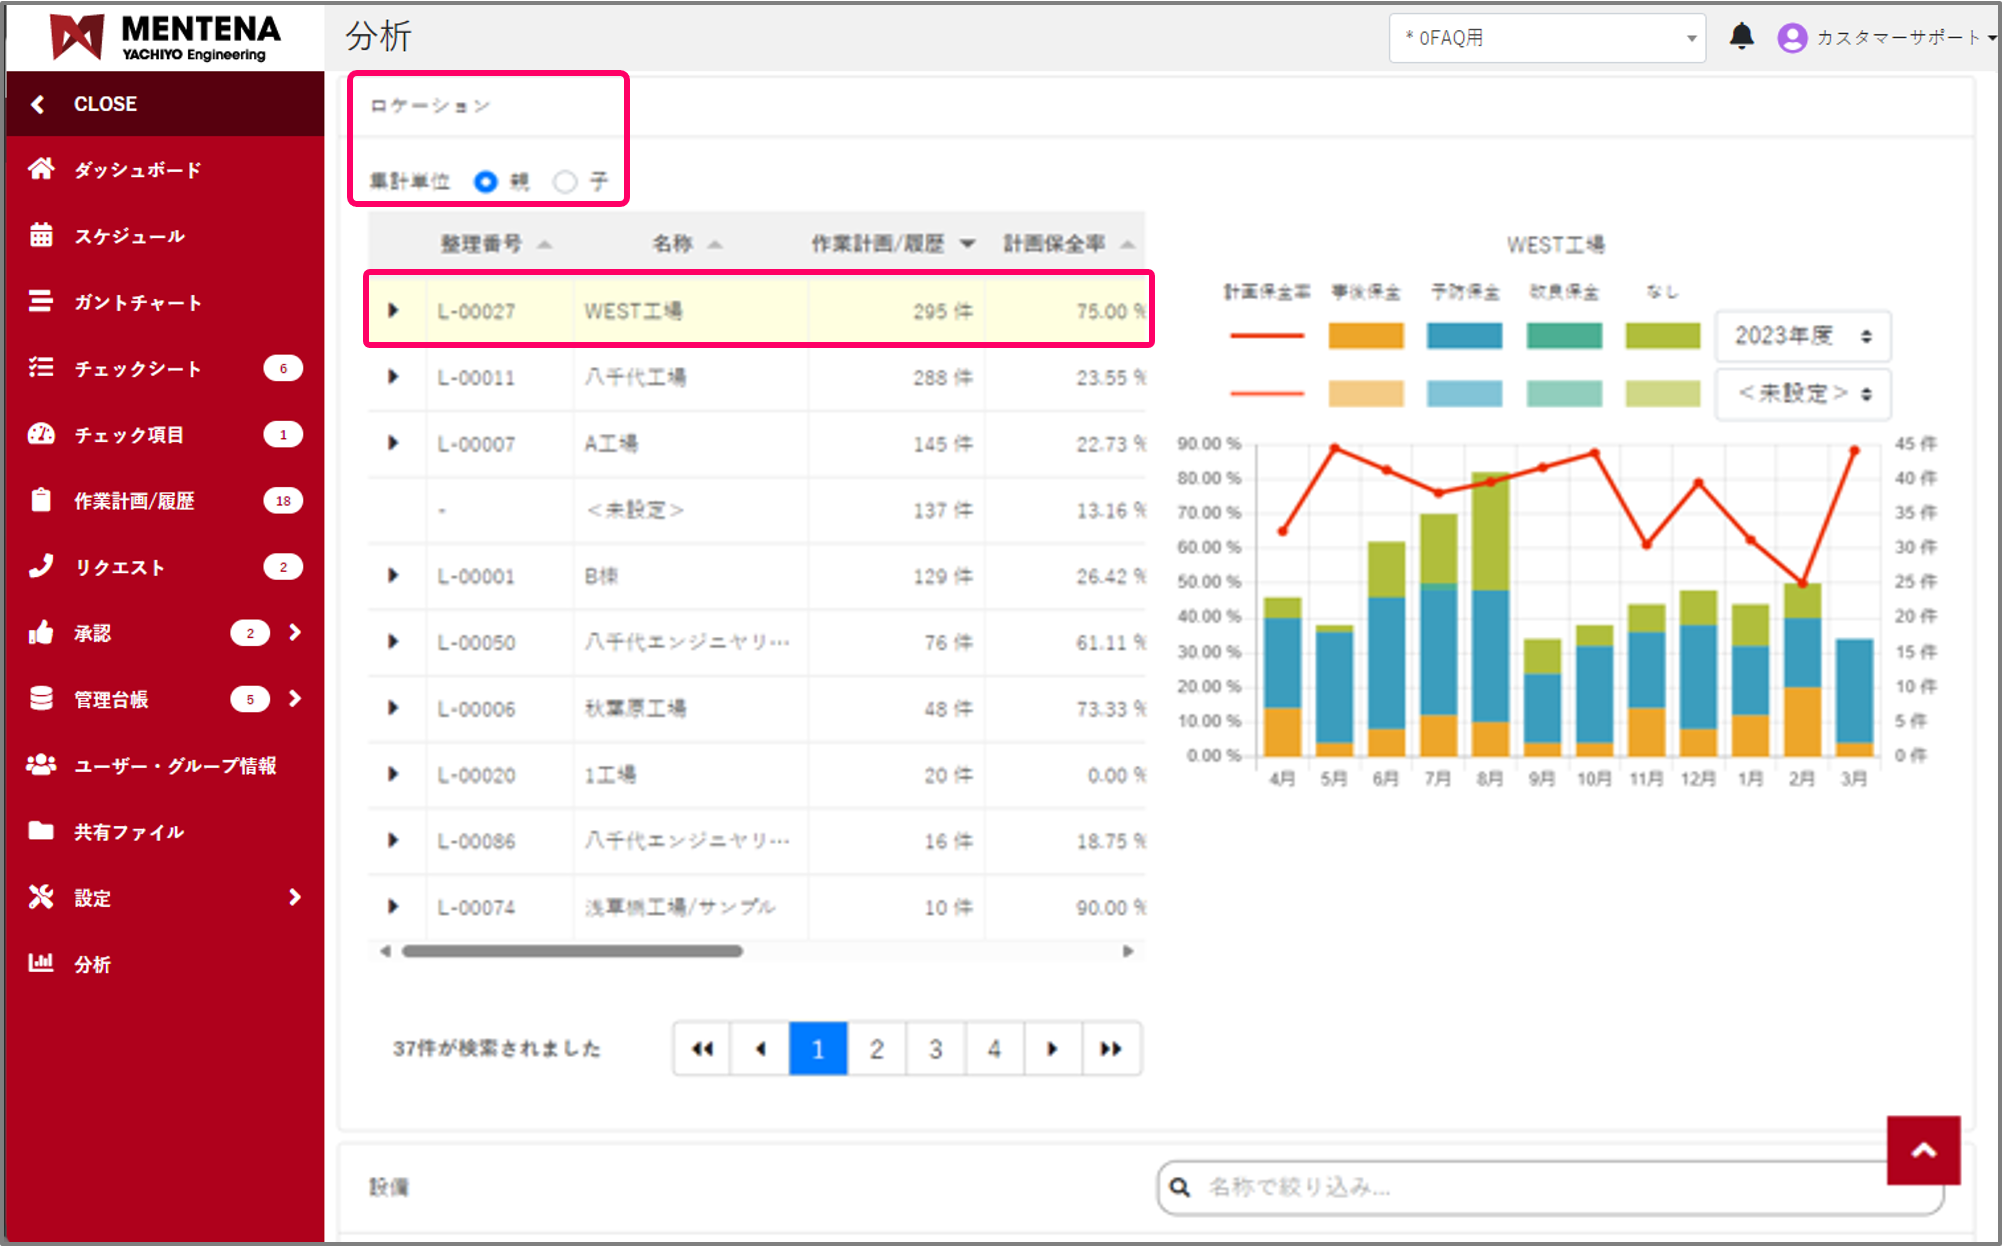Image resolution: width=2002 pixels, height=1247 pixels.
Task: Jump to the last results page
Action: click(x=1111, y=1049)
